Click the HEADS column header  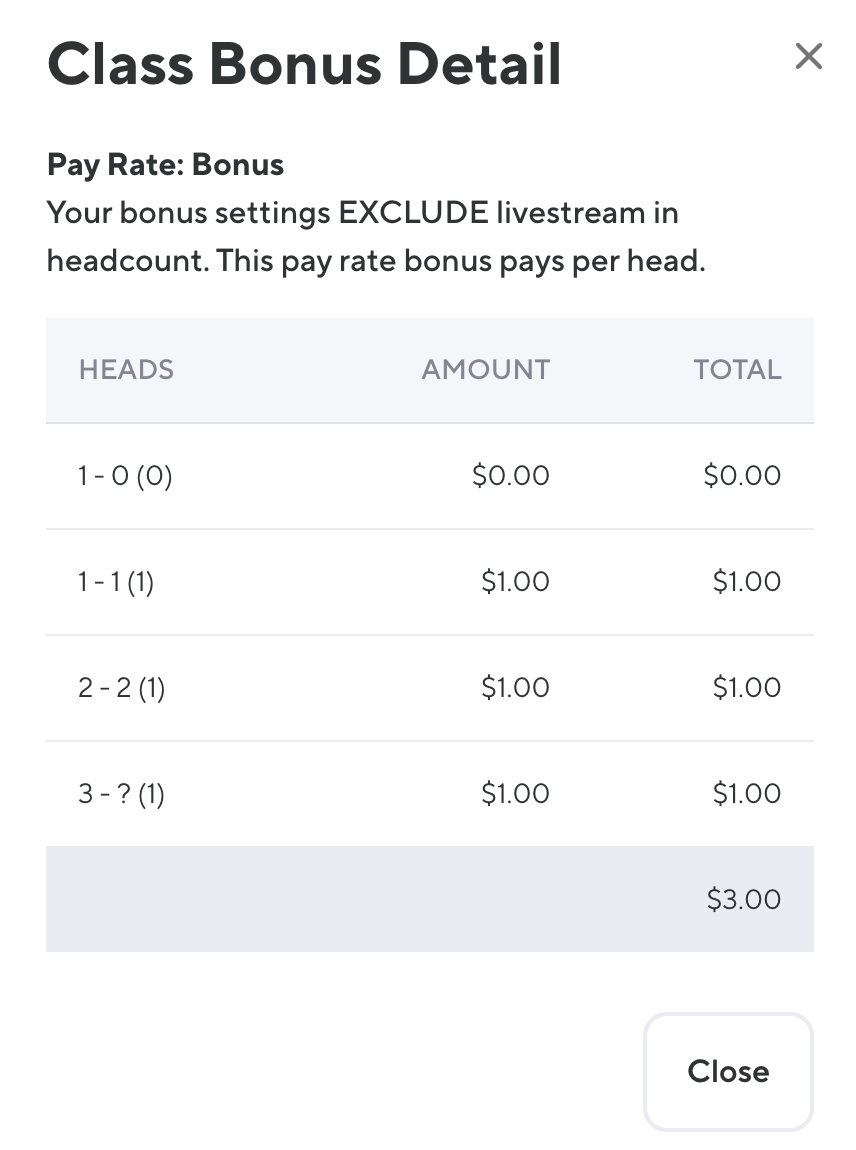point(126,370)
